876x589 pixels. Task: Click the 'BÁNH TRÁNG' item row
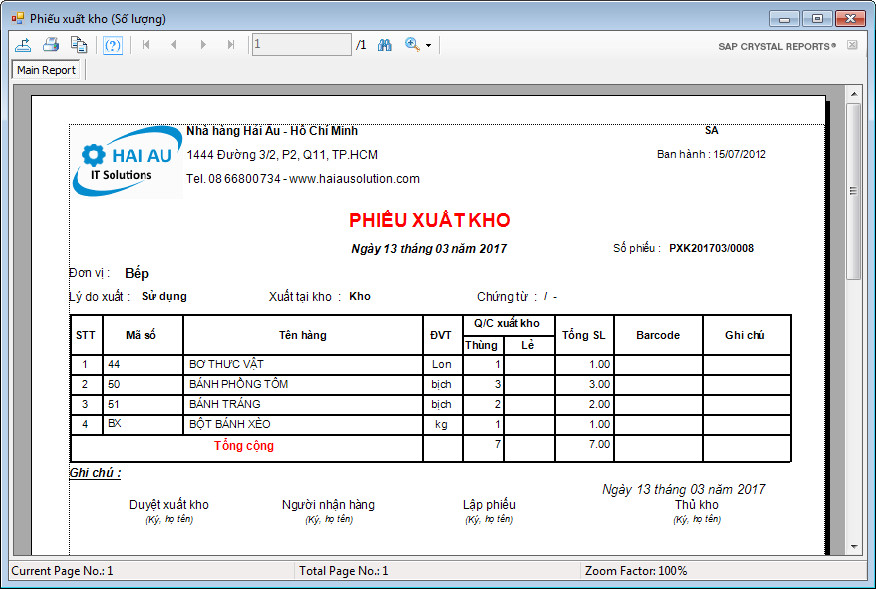431,405
